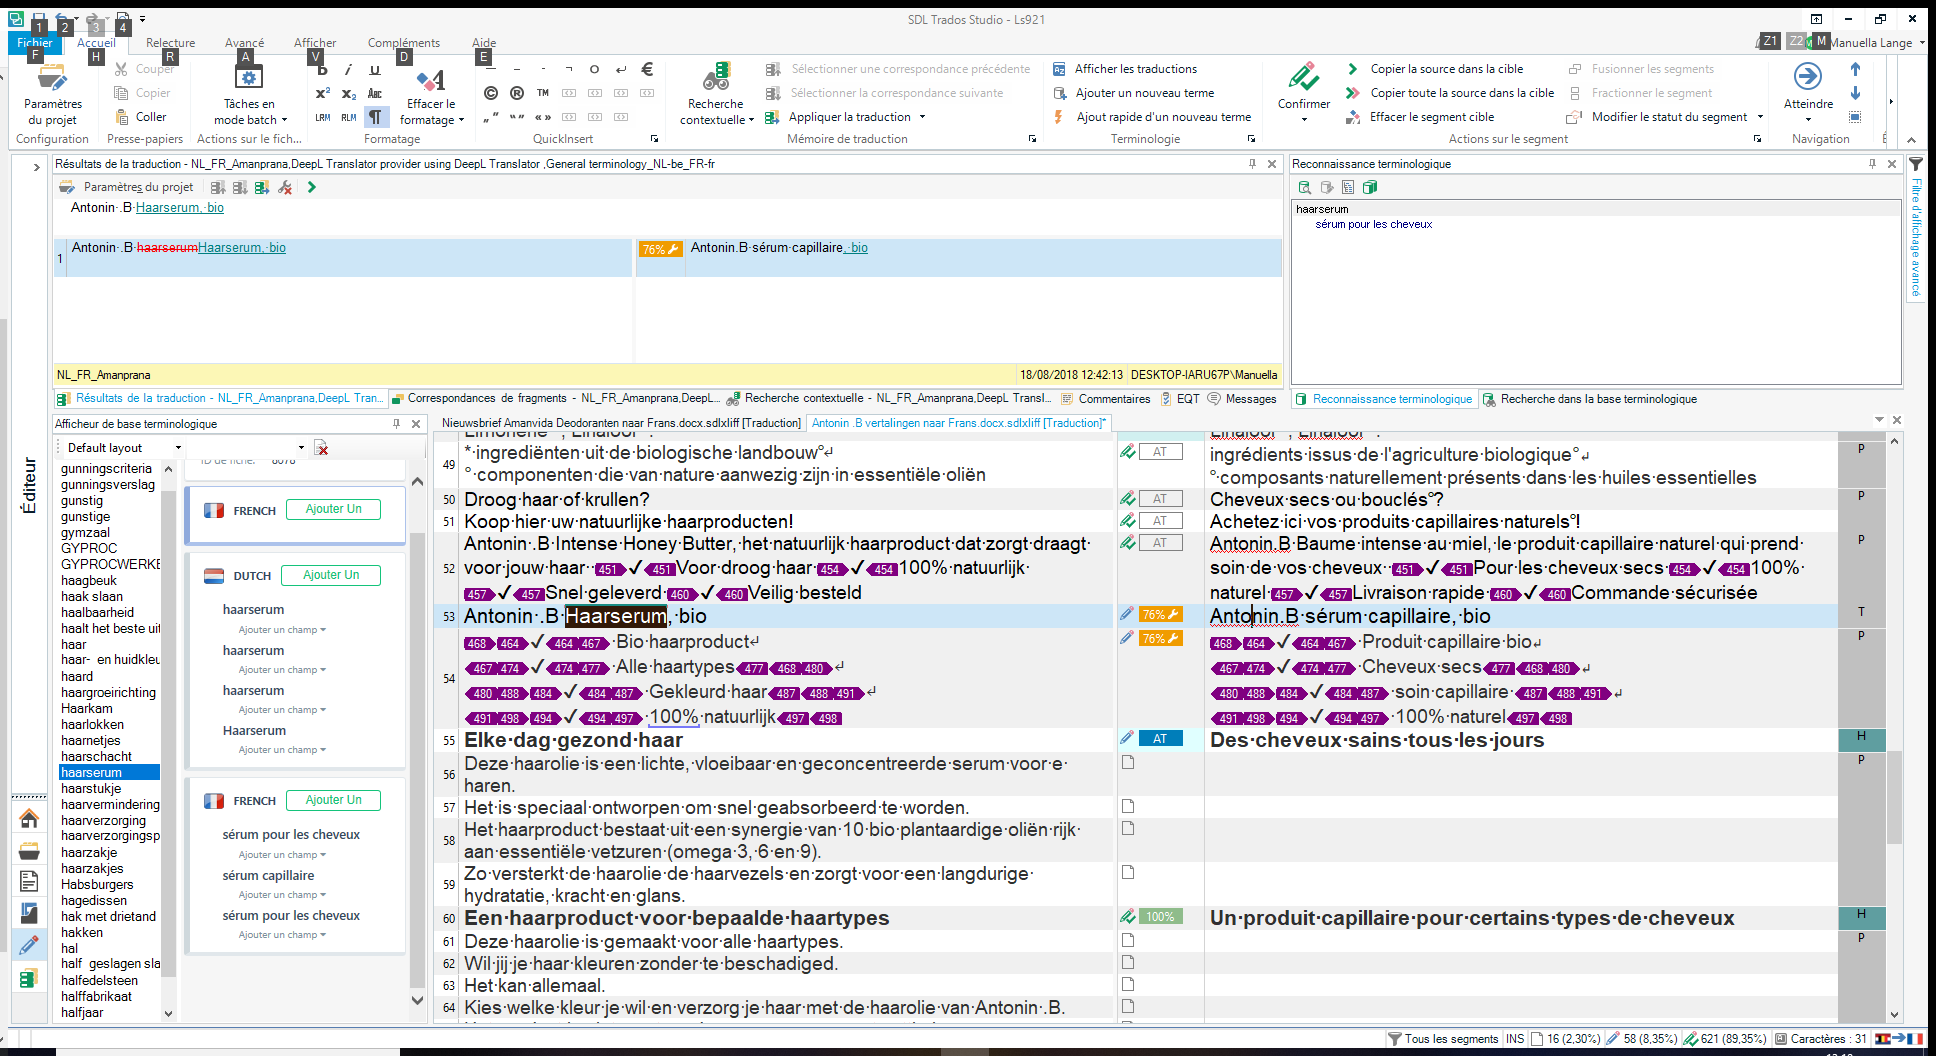Viewport: 1936px width, 1056px height.
Task: Insert the TM symbol from QuickInsert
Action: point(543,93)
